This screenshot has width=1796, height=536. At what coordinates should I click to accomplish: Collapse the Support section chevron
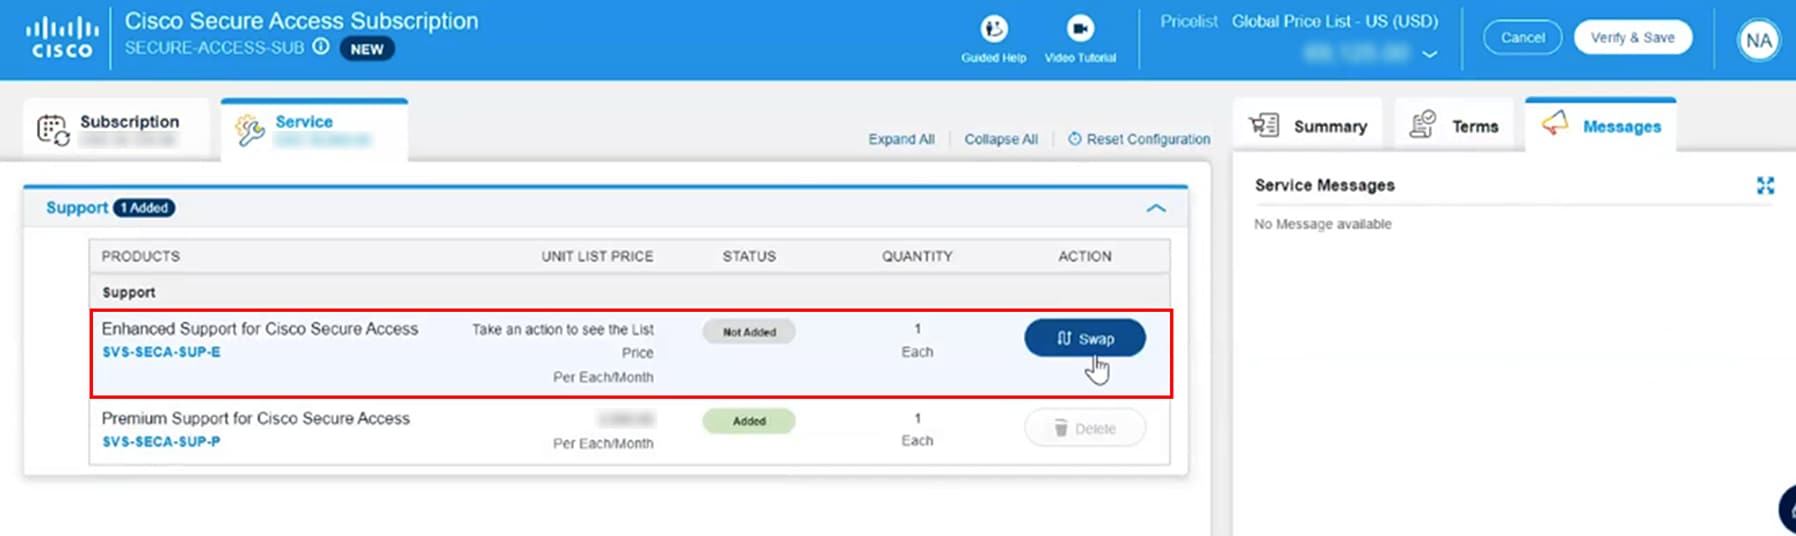[1156, 208]
